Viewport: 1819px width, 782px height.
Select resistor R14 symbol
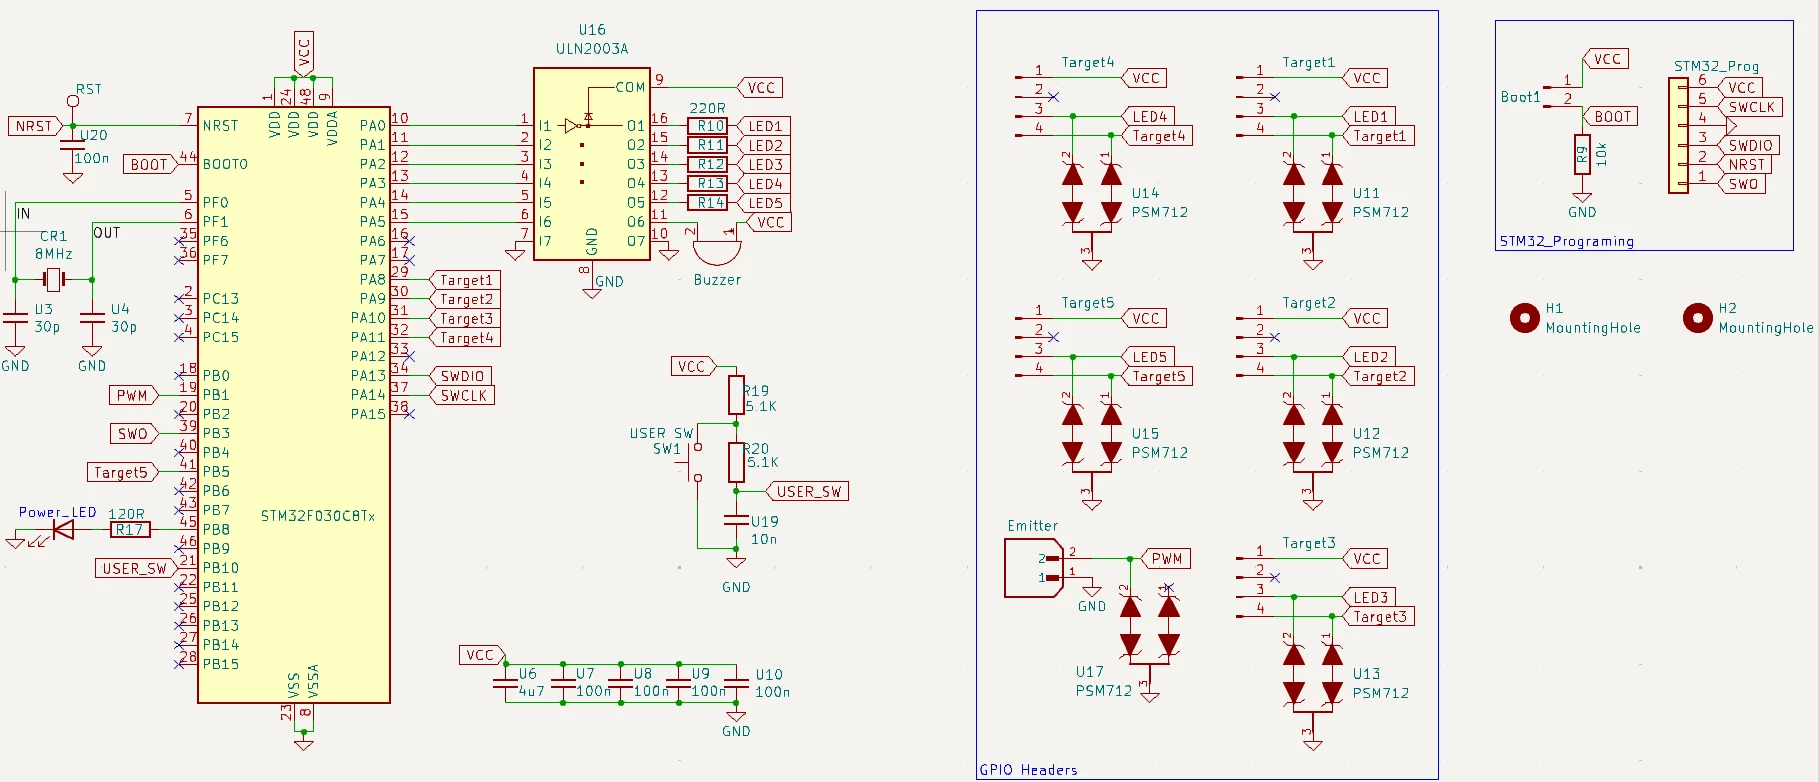707,203
